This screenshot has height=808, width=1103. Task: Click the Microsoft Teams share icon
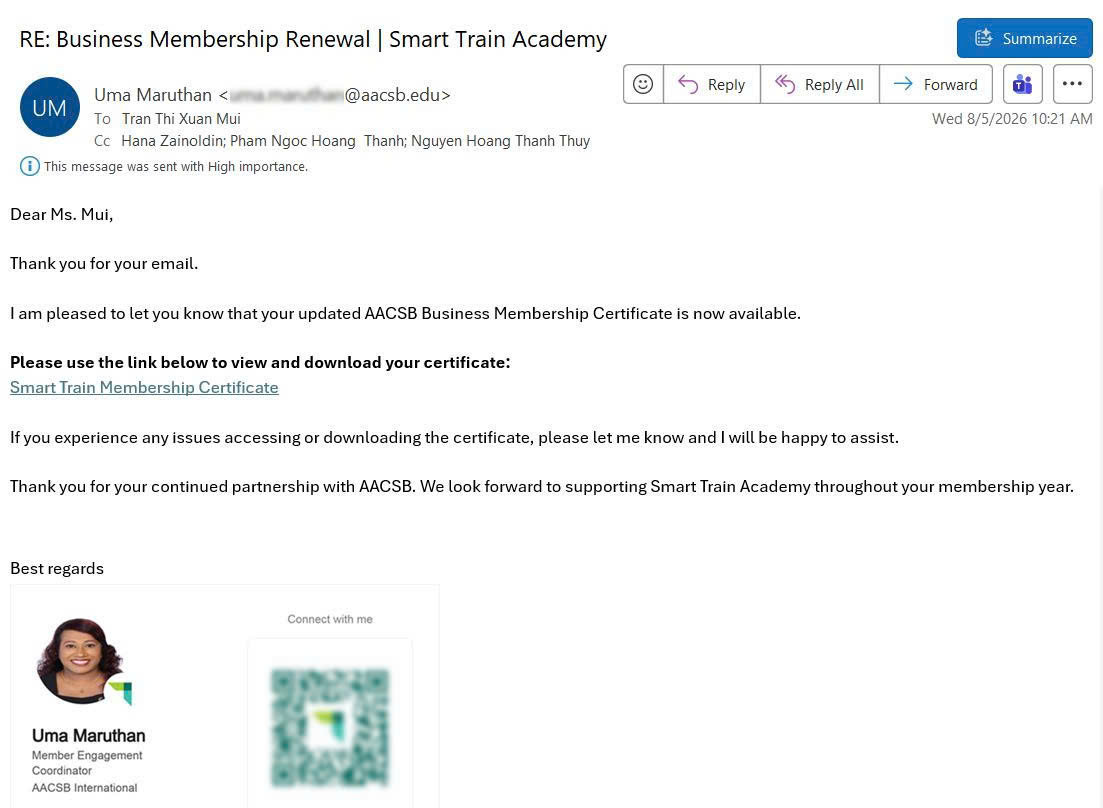(x=1022, y=84)
